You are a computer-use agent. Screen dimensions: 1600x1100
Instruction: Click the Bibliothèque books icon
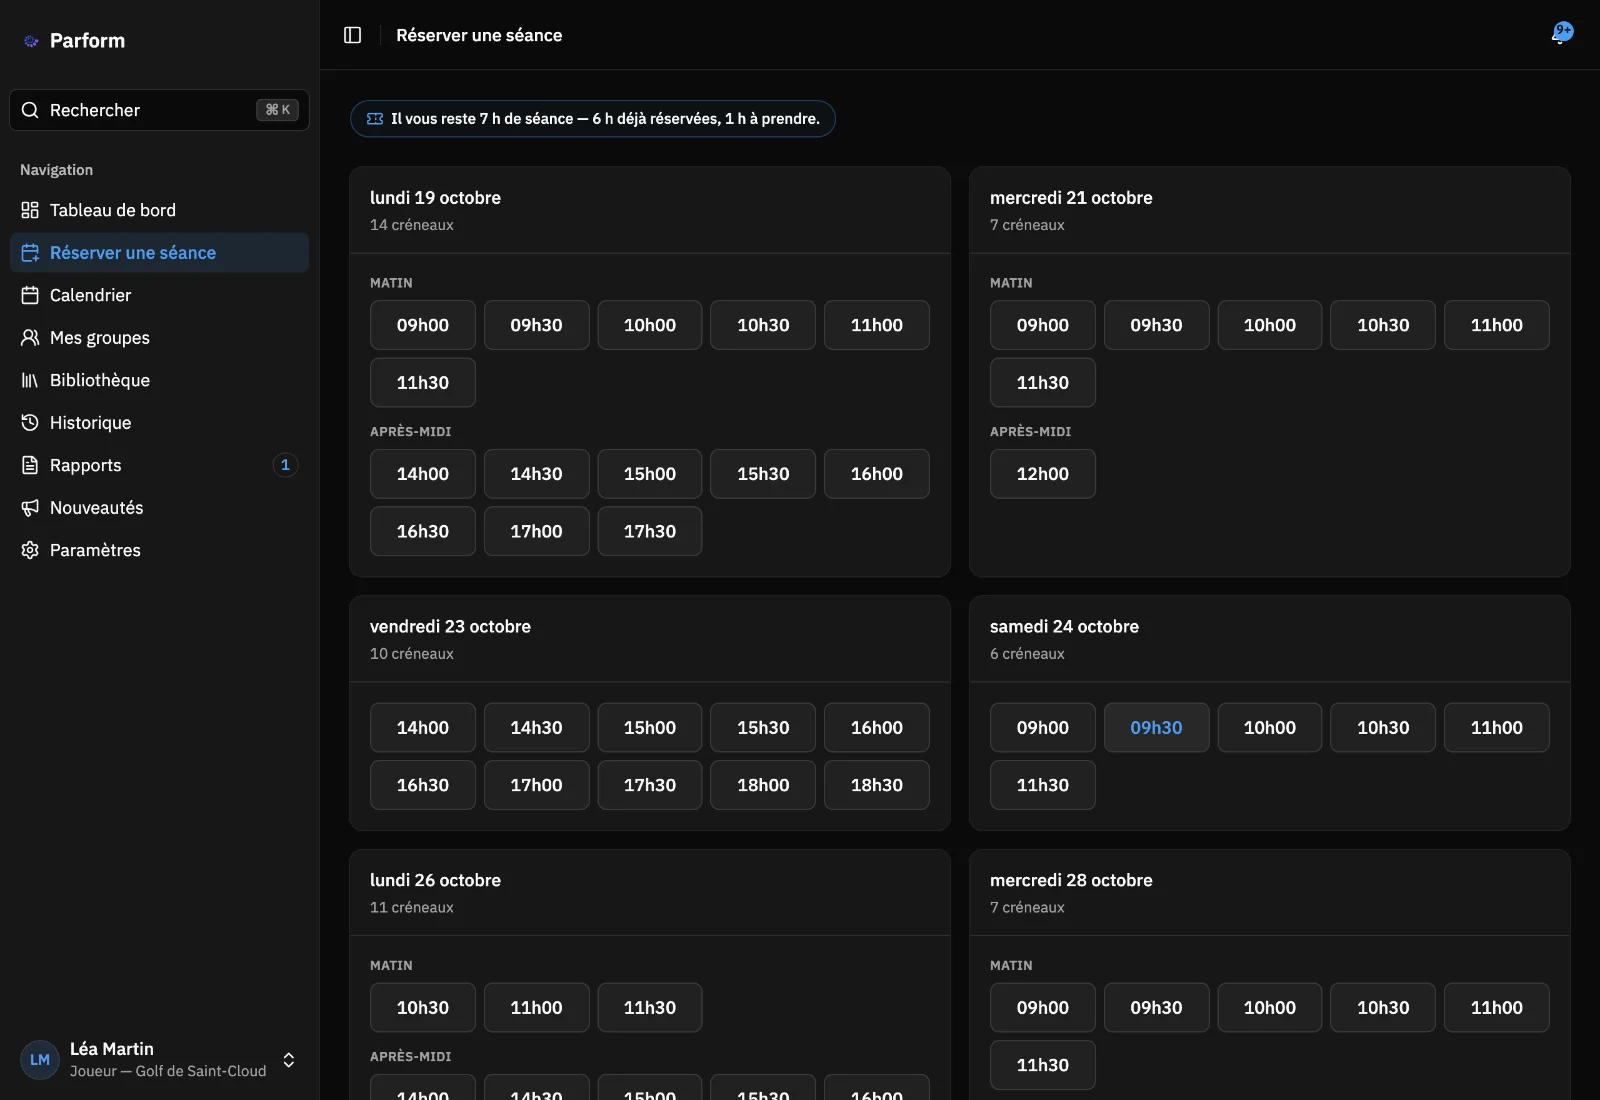(30, 380)
